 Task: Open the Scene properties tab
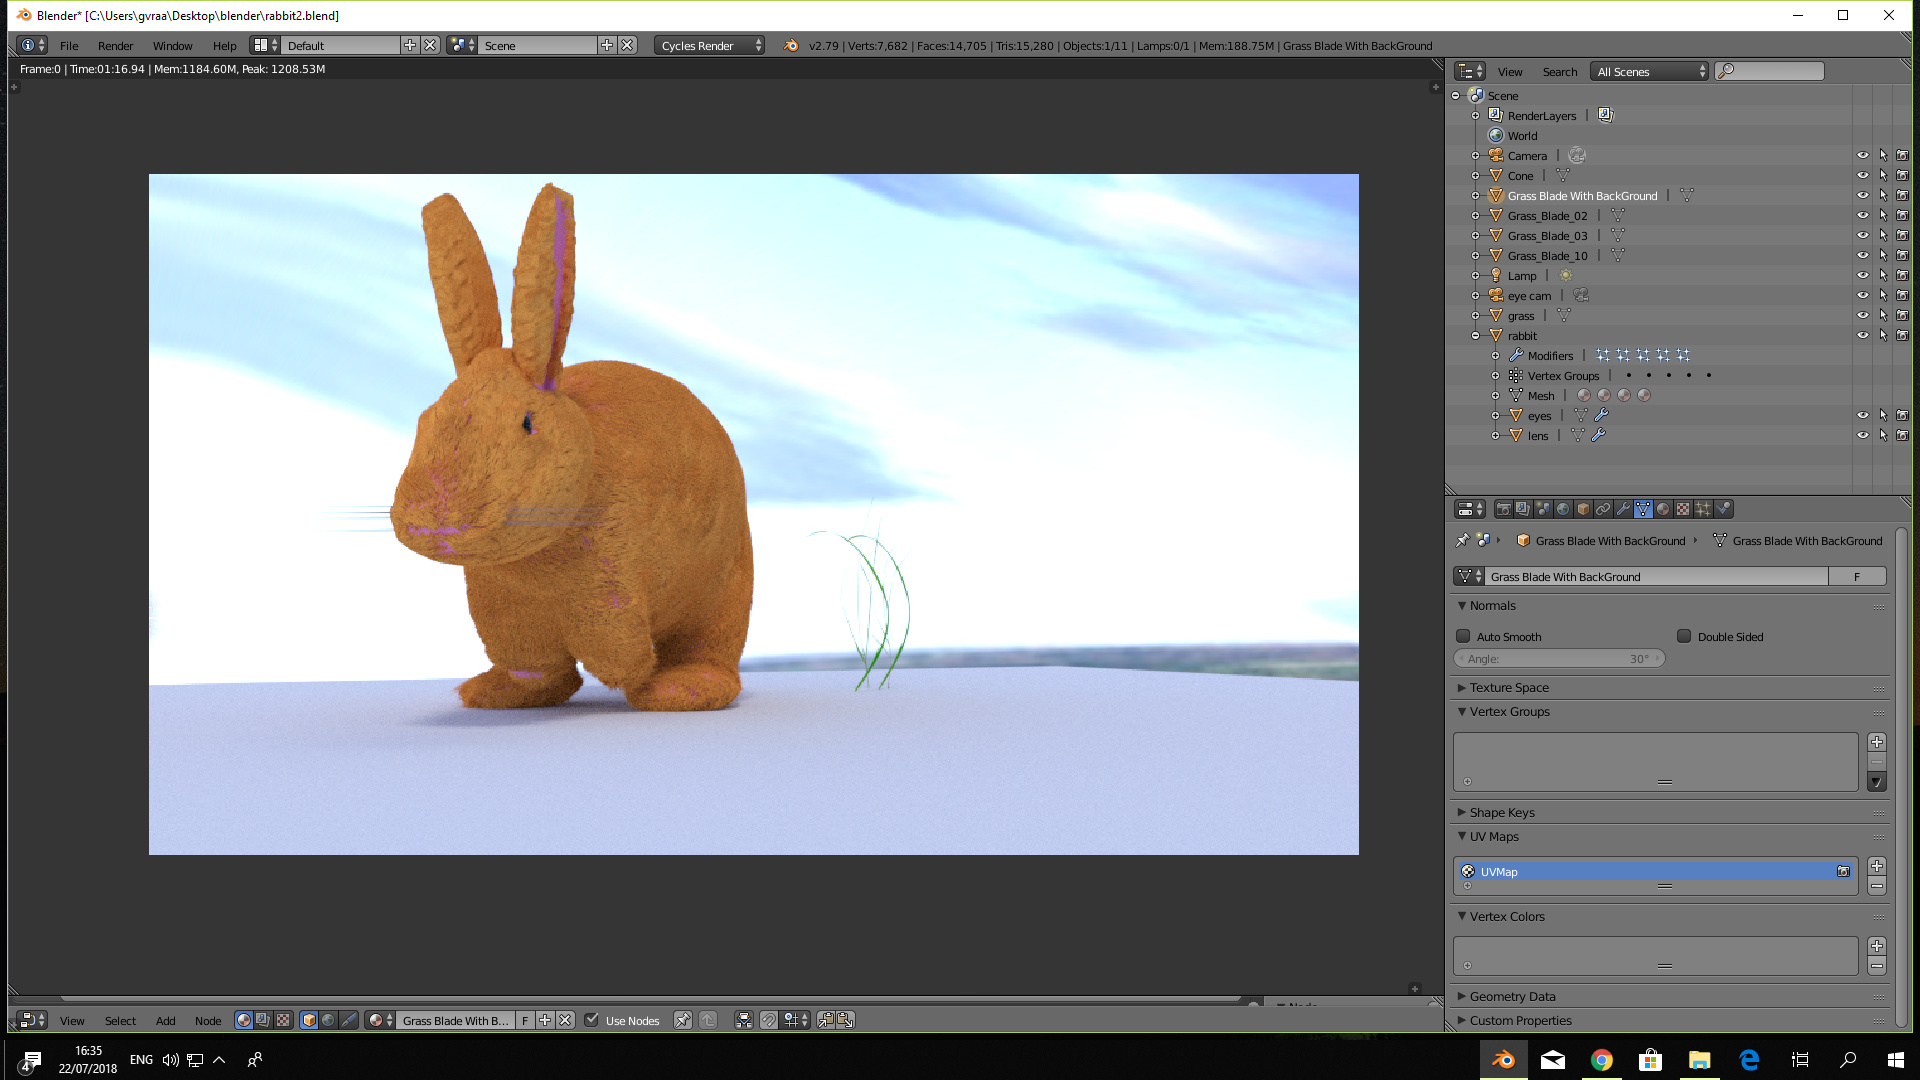click(1543, 509)
